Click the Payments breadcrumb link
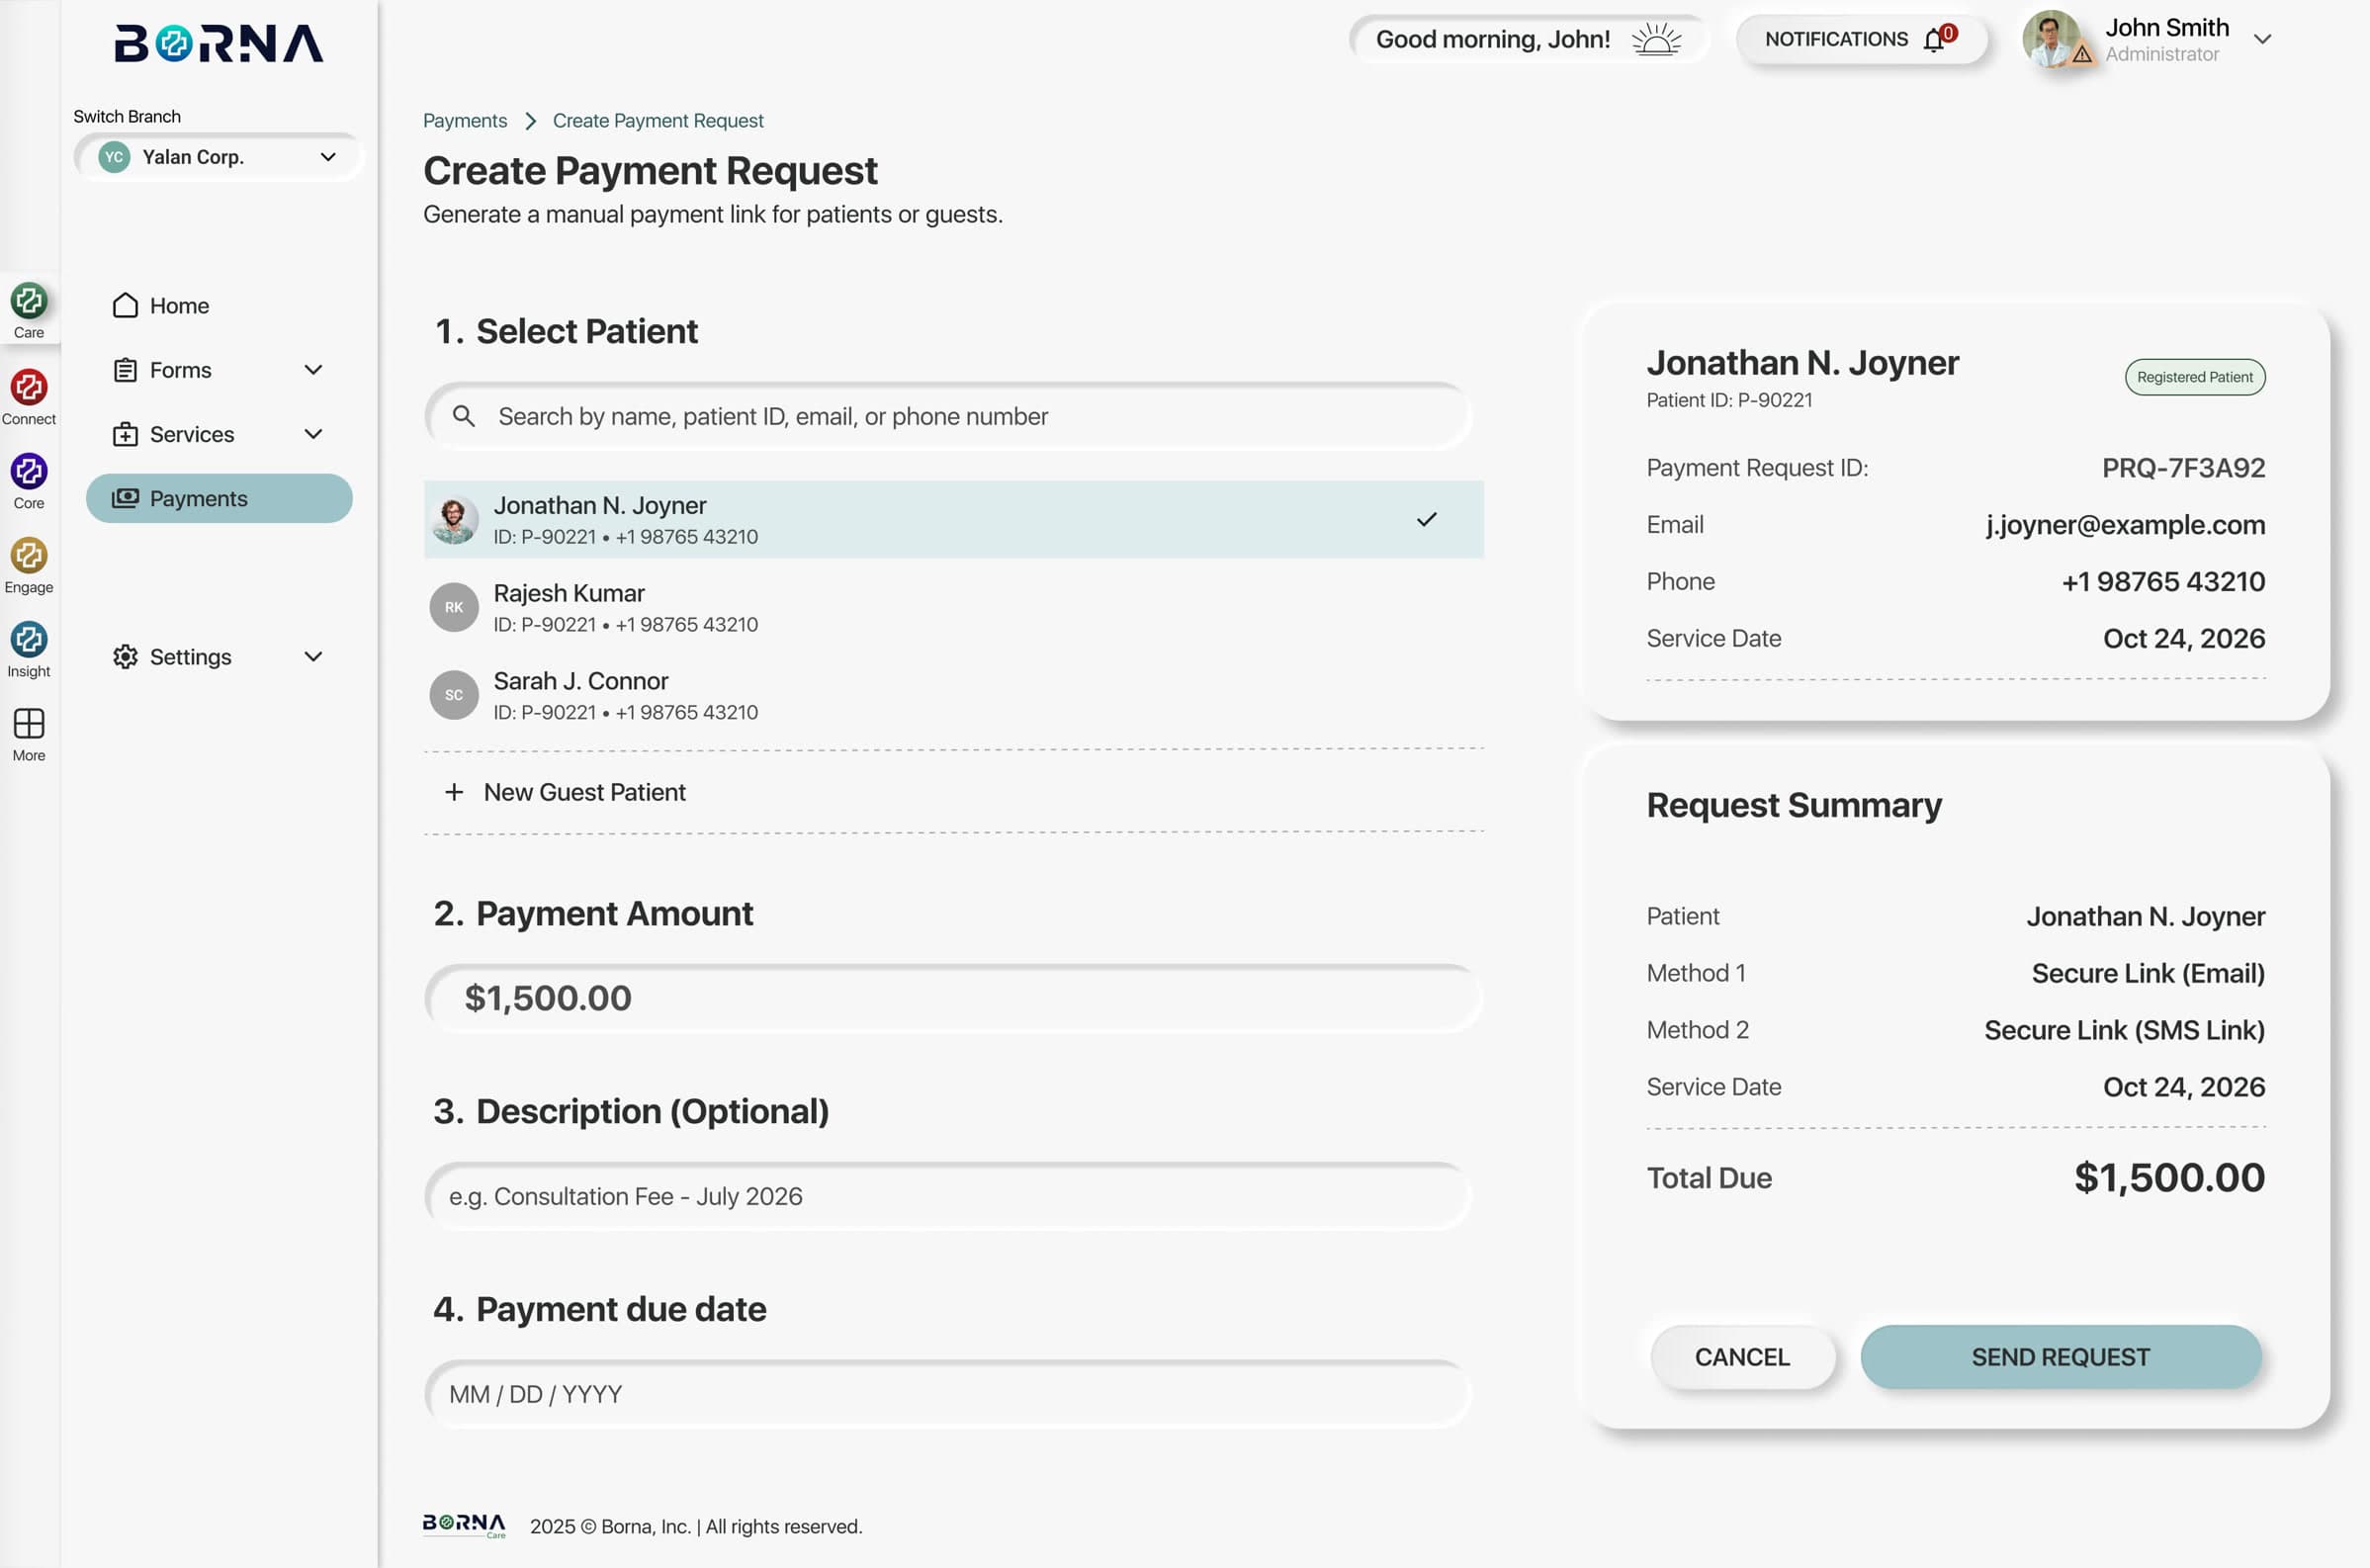2370x1568 pixels. tap(465, 121)
